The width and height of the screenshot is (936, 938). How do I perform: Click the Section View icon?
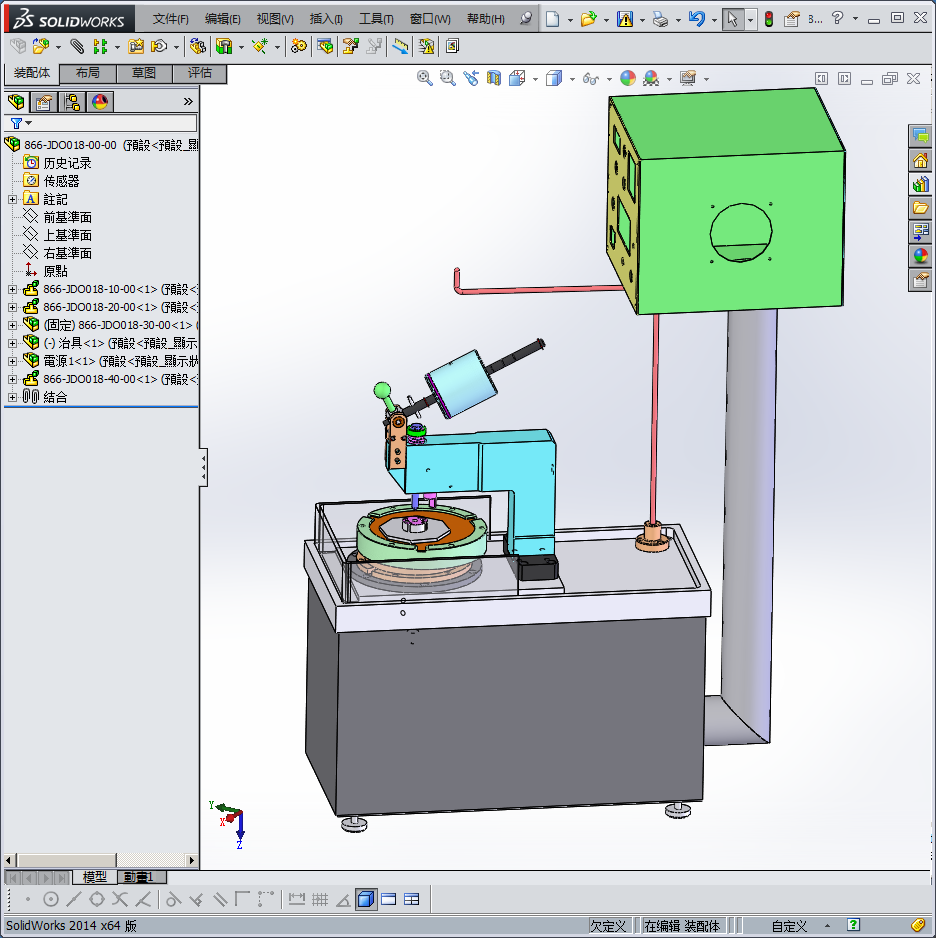(x=493, y=78)
